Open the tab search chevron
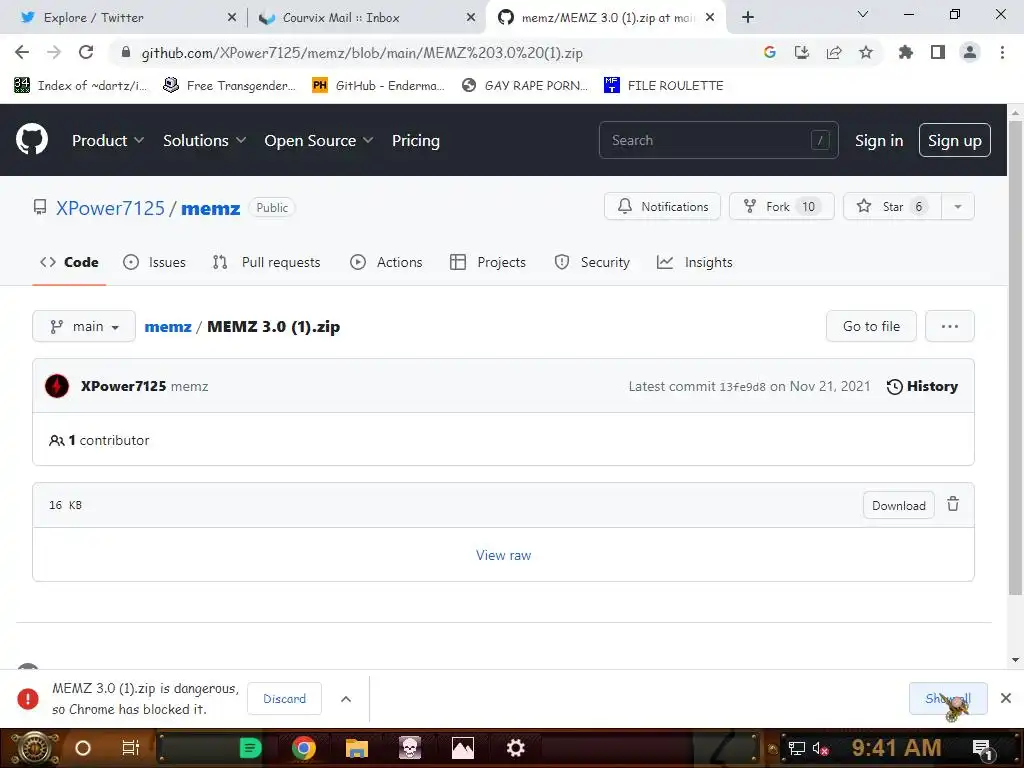The image size is (1024, 768). (x=863, y=14)
